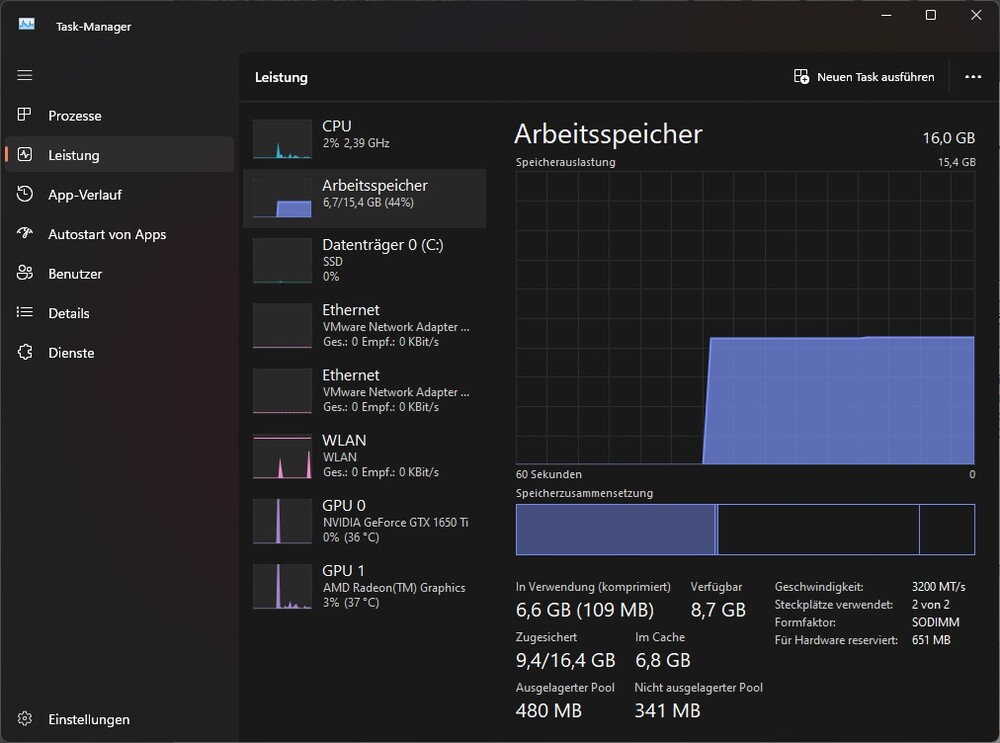Click the 651 MB hardware reserved value
Image resolution: width=1000 pixels, height=743 pixels.
[931, 640]
